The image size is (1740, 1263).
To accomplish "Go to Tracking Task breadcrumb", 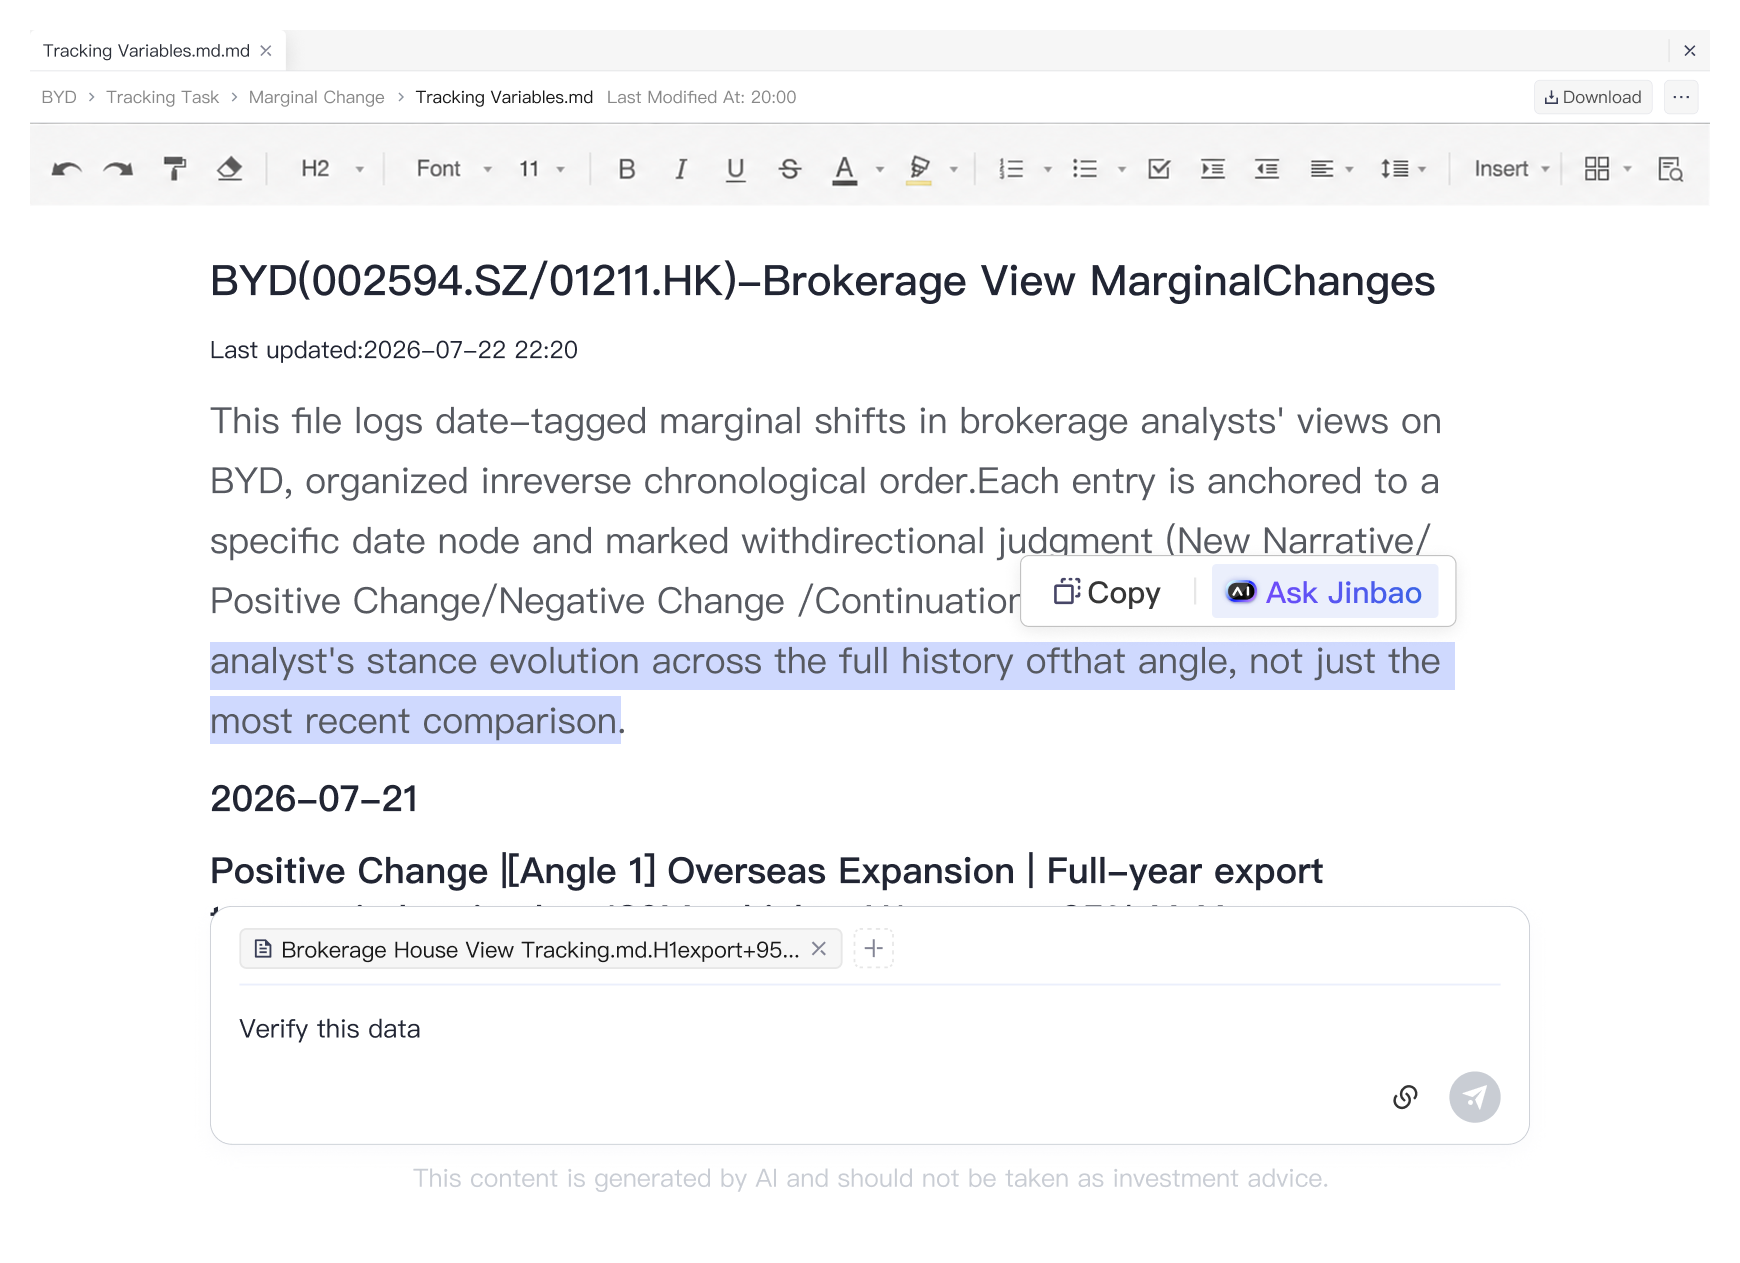I will pos(162,97).
